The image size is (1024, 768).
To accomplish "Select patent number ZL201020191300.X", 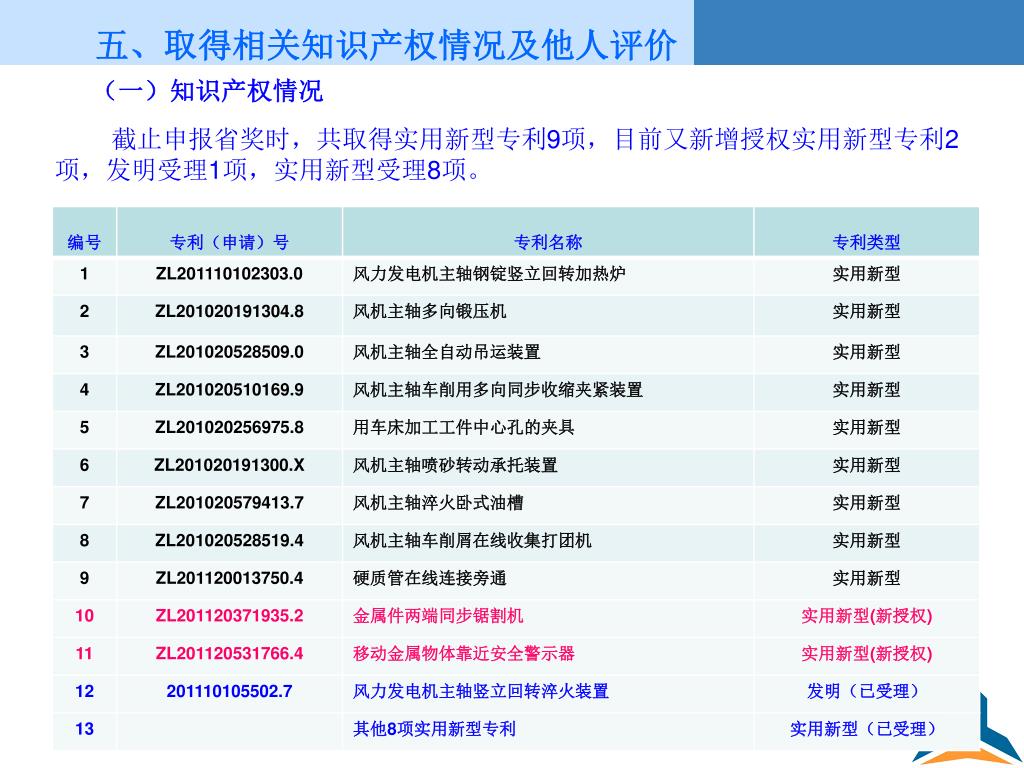I will [x=229, y=465].
